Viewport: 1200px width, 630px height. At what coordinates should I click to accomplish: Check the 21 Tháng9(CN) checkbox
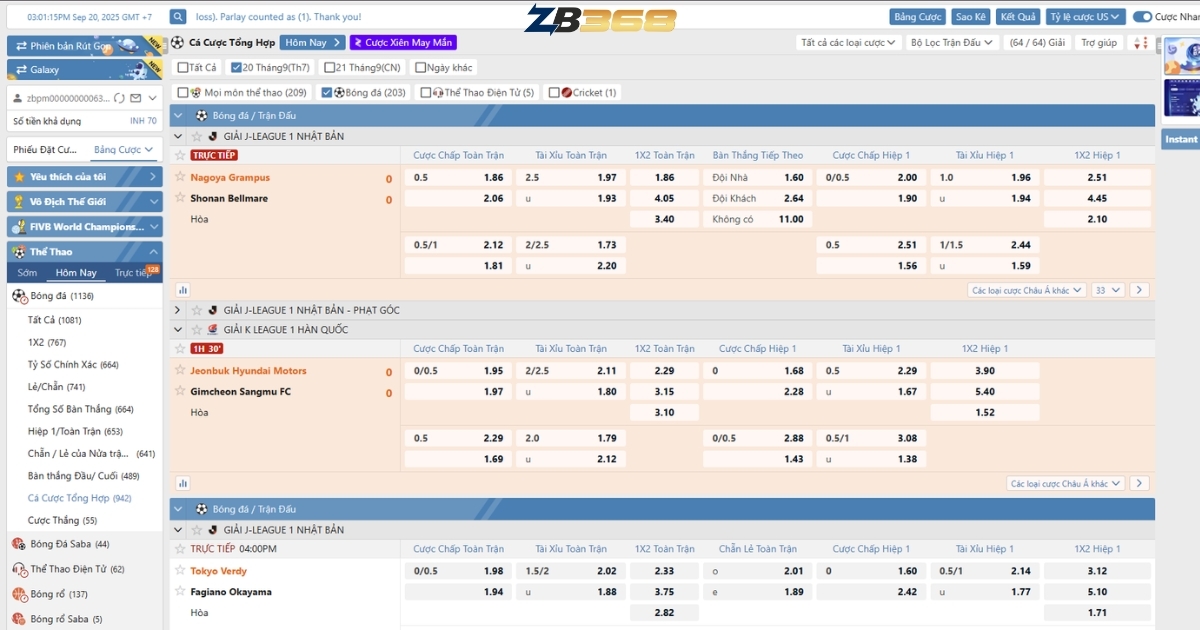(328, 67)
